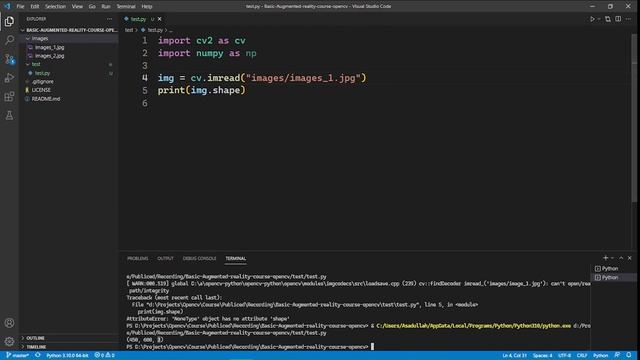Open the Explorer view in activity bar
Screen dimensions: 640x360
(x=9, y=21)
